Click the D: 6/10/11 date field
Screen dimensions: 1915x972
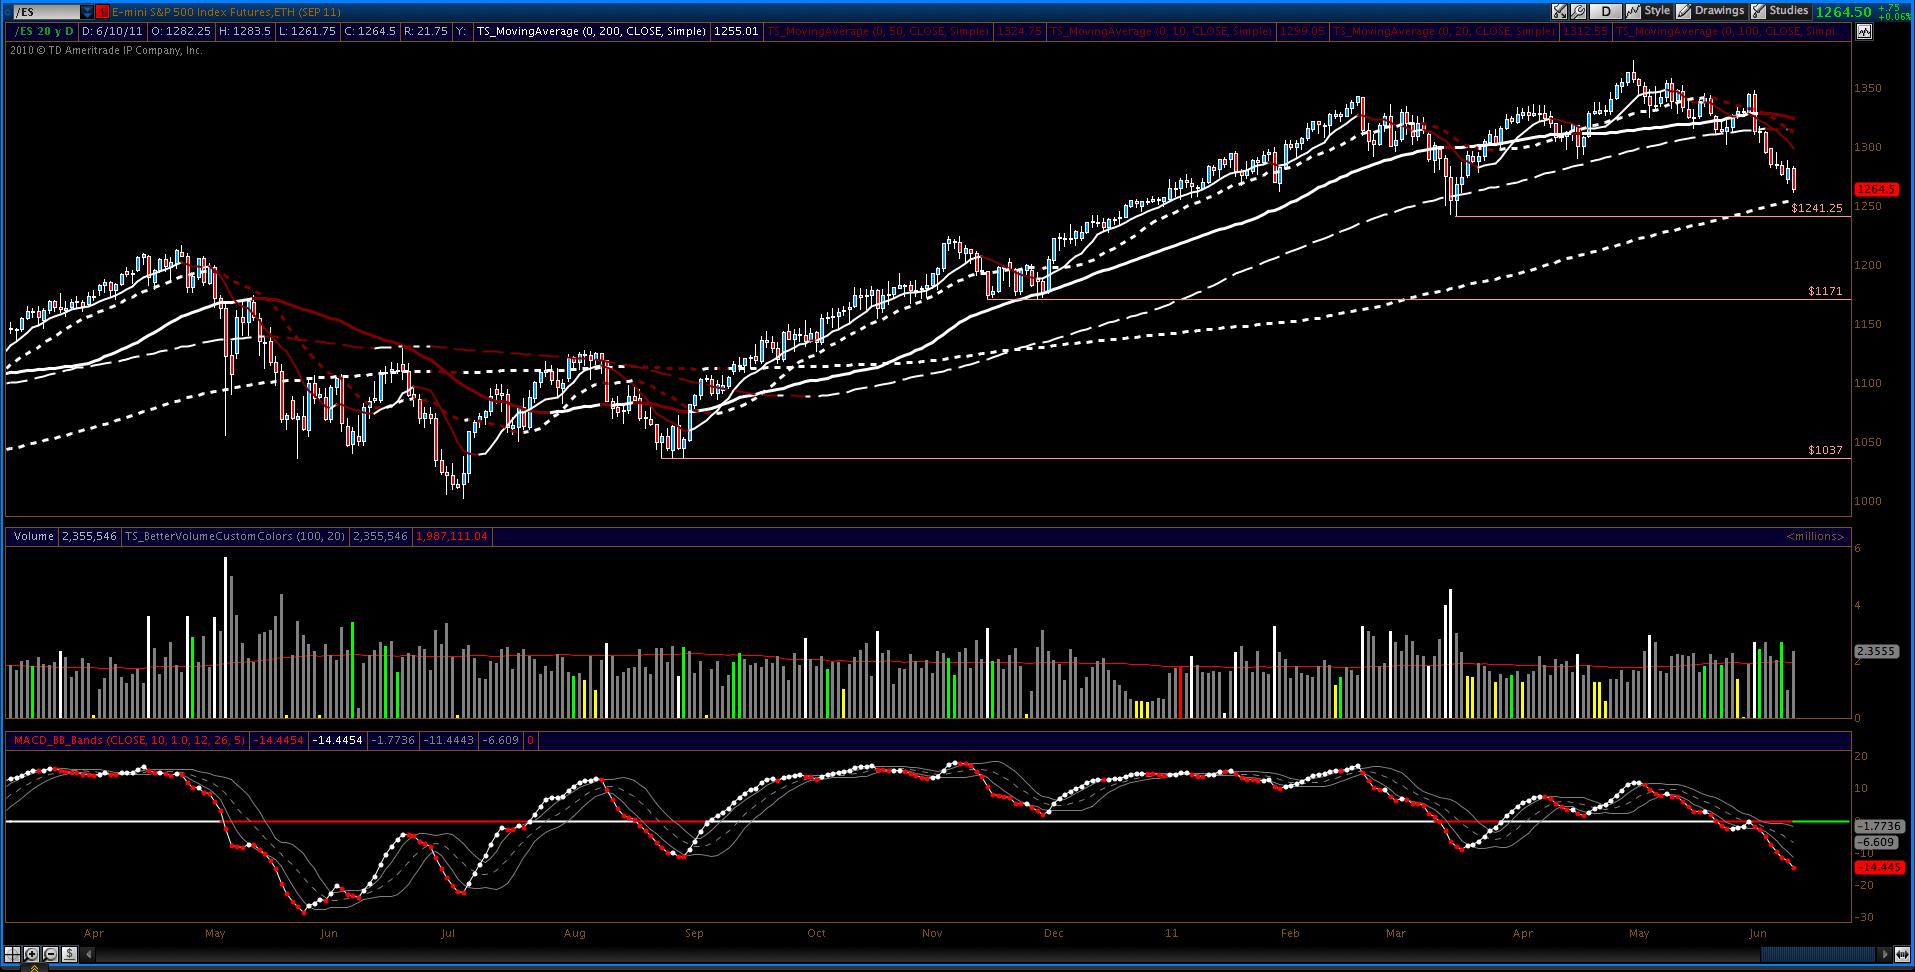pyautogui.click(x=114, y=32)
